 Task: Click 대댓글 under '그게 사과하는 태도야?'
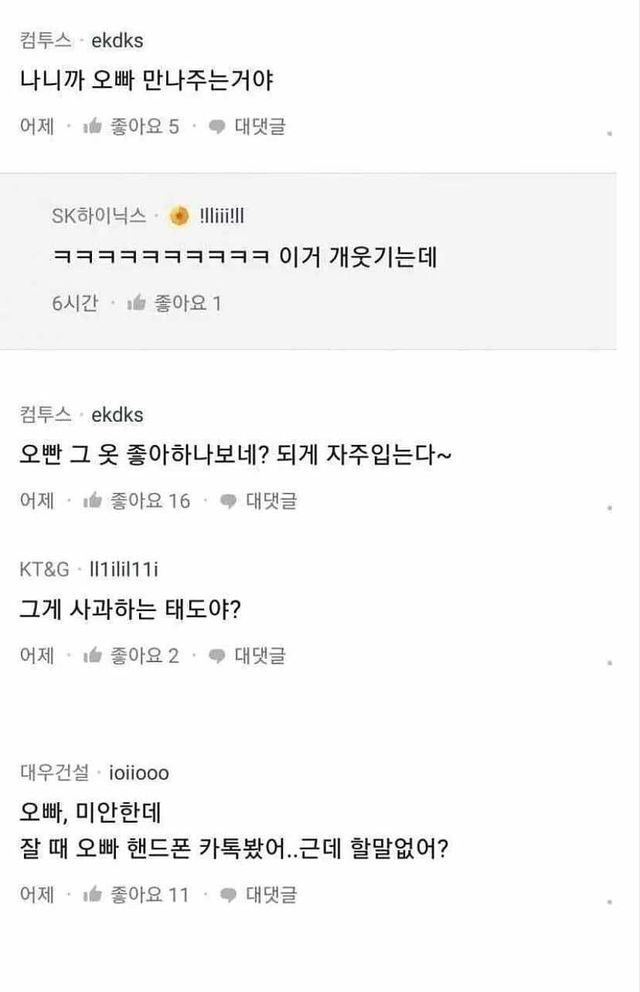click(x=259, y=656)
